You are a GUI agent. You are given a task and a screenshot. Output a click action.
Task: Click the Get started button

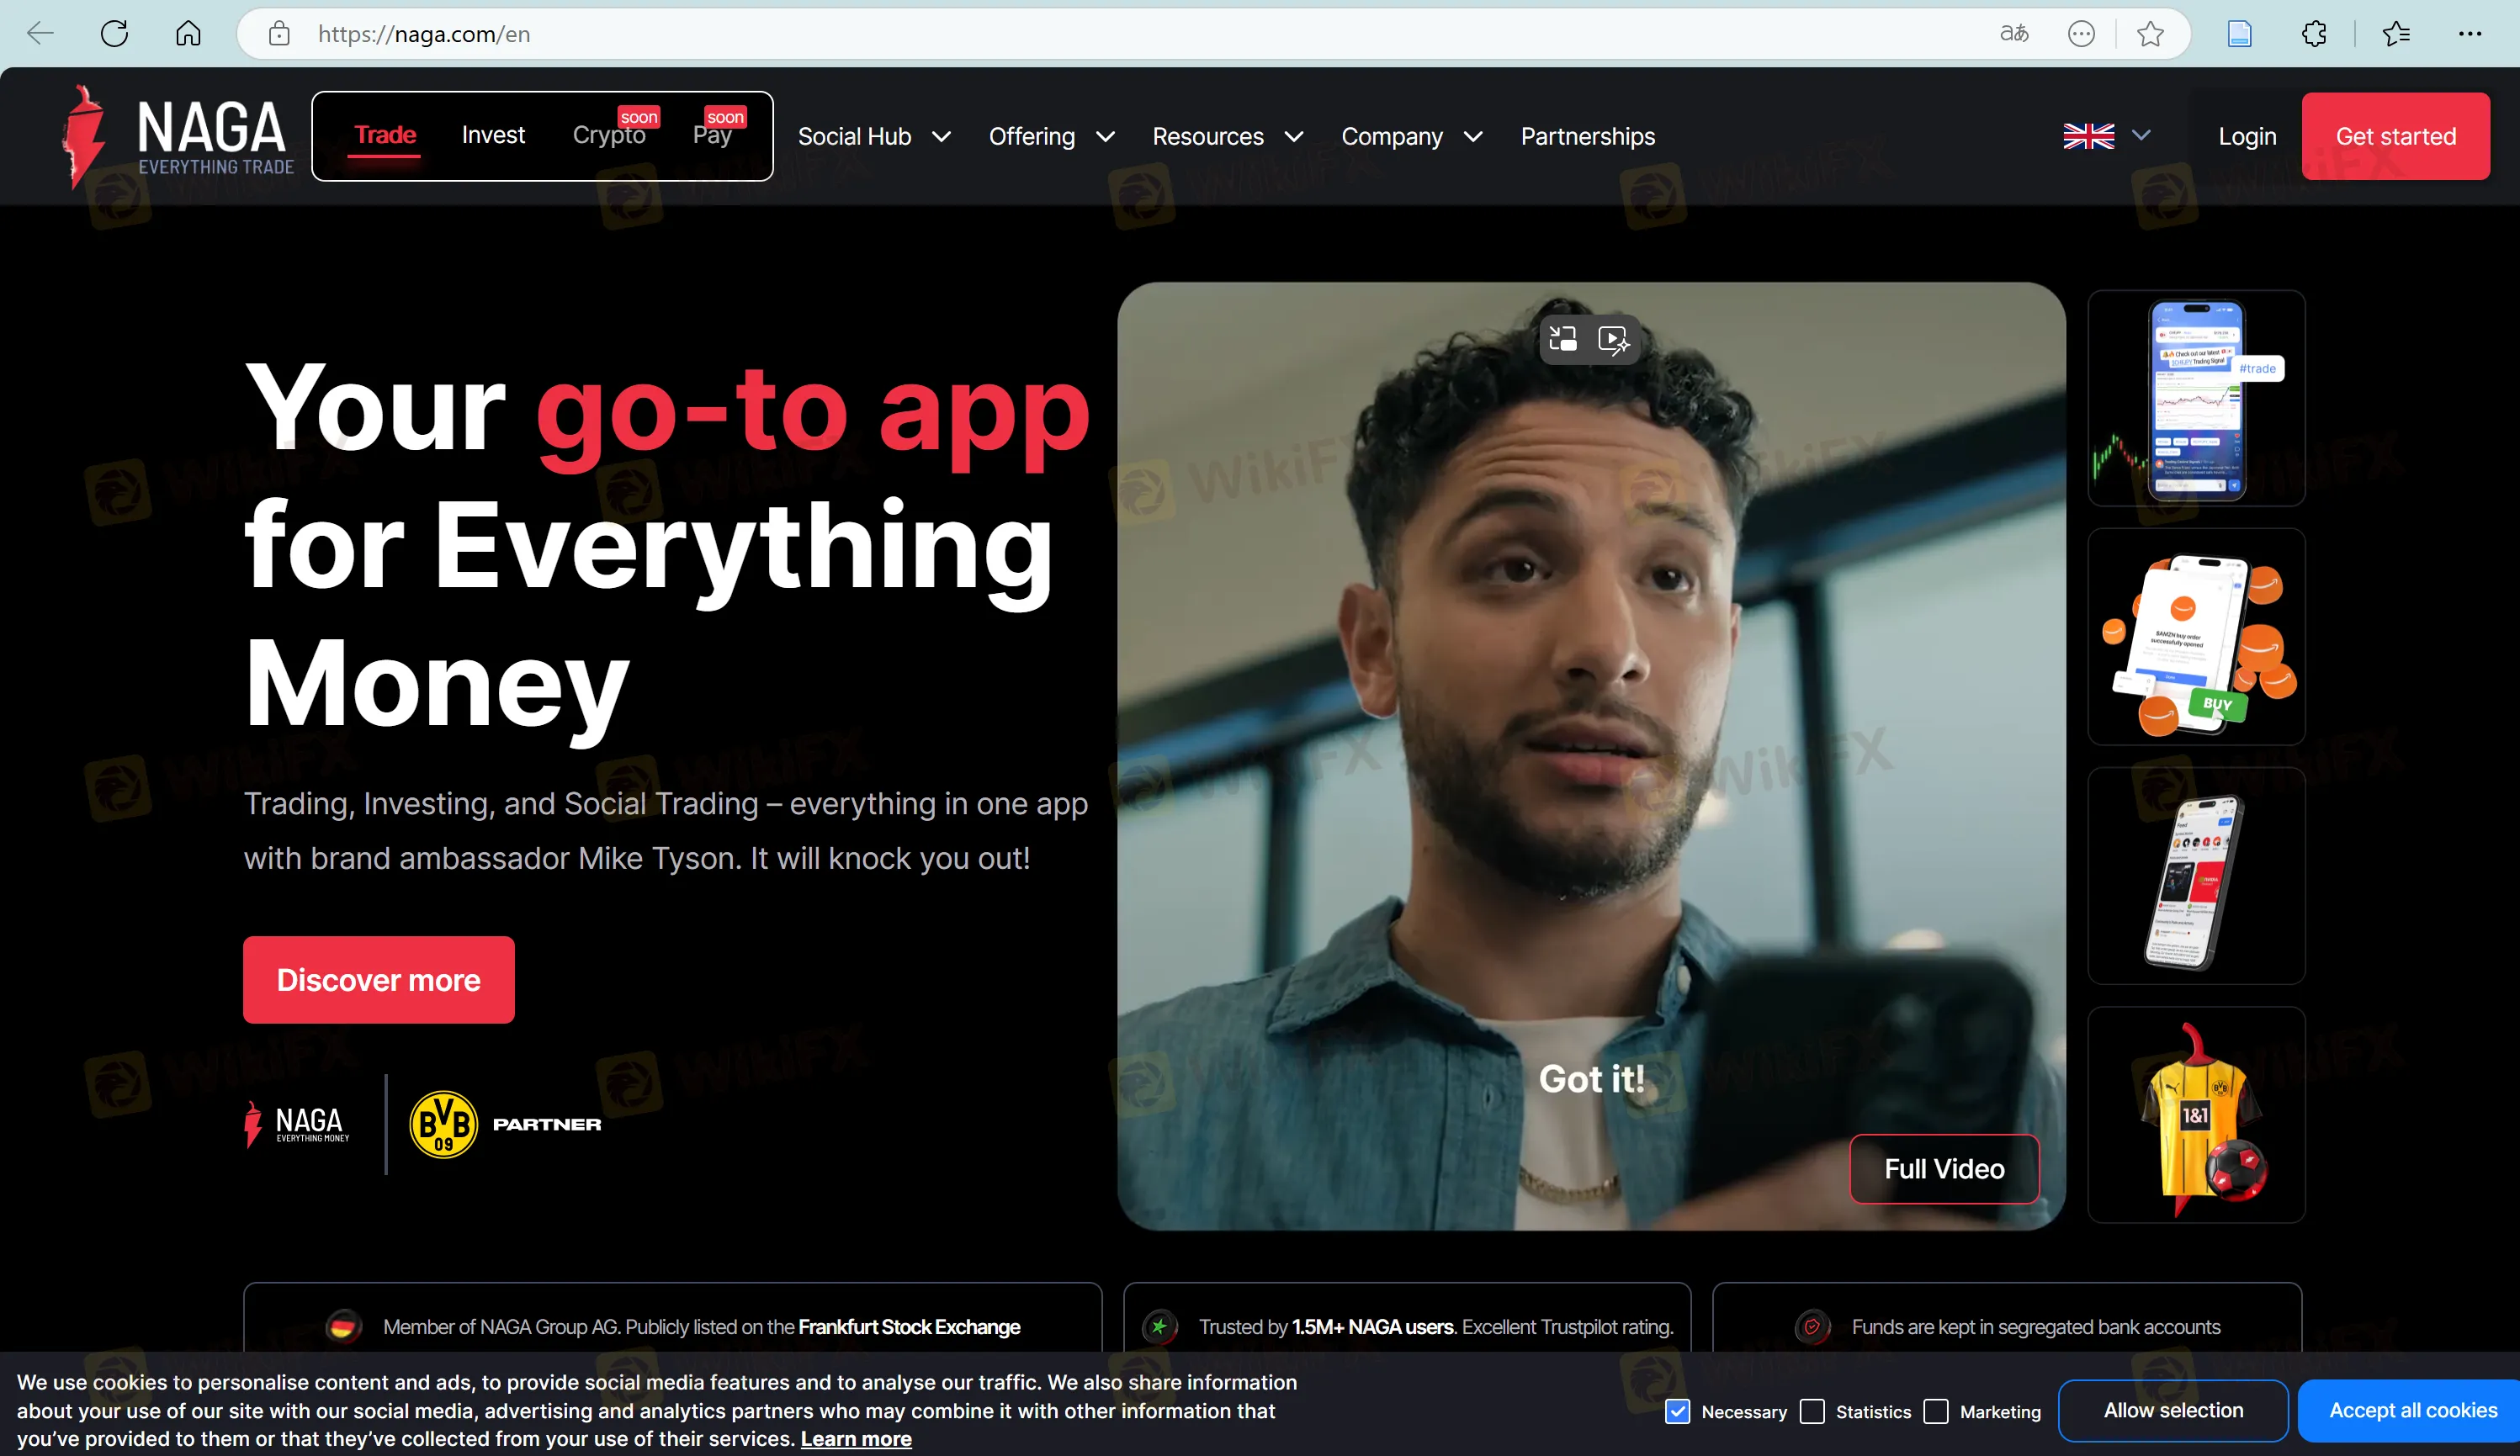2395,137
